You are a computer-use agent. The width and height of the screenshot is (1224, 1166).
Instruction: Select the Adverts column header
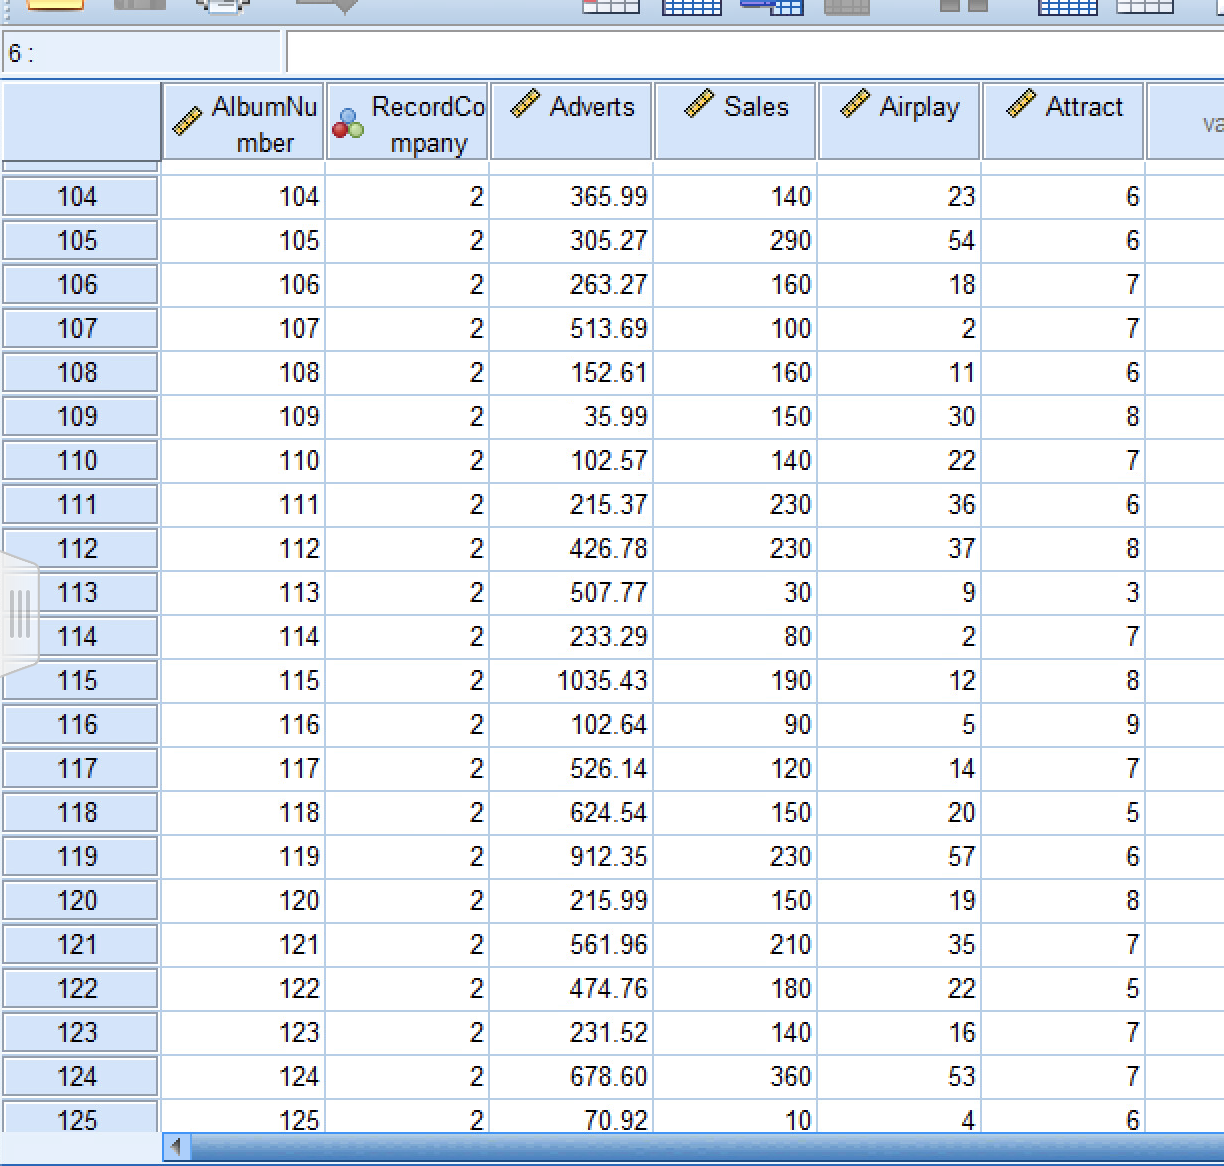point(571,123)
